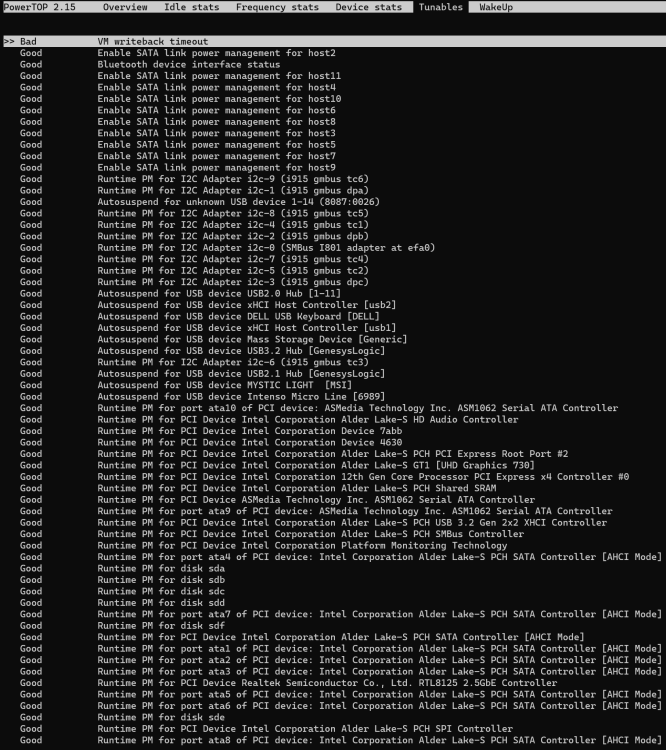
Task: Select Runtime PM for Intel Device 7abb
Action: [x=211, y=431]
